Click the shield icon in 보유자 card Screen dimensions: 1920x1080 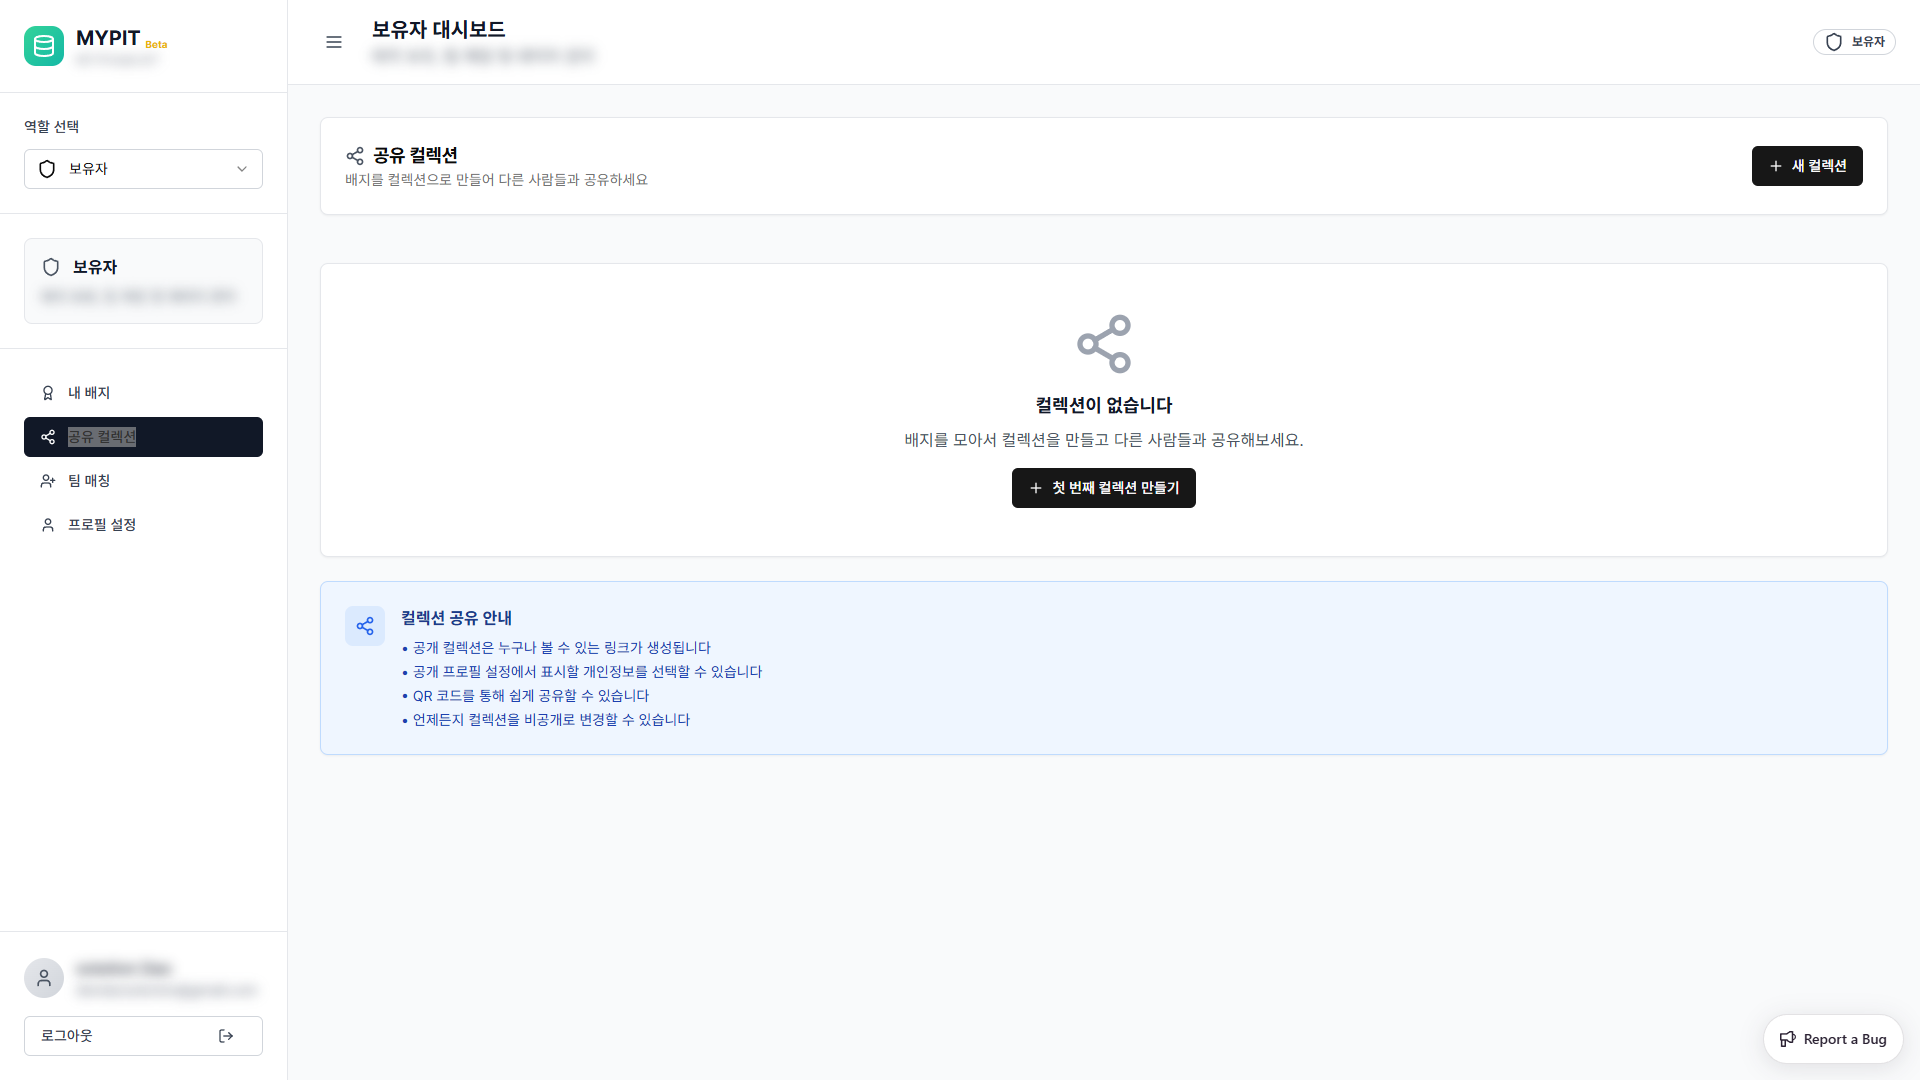[51, 267]
